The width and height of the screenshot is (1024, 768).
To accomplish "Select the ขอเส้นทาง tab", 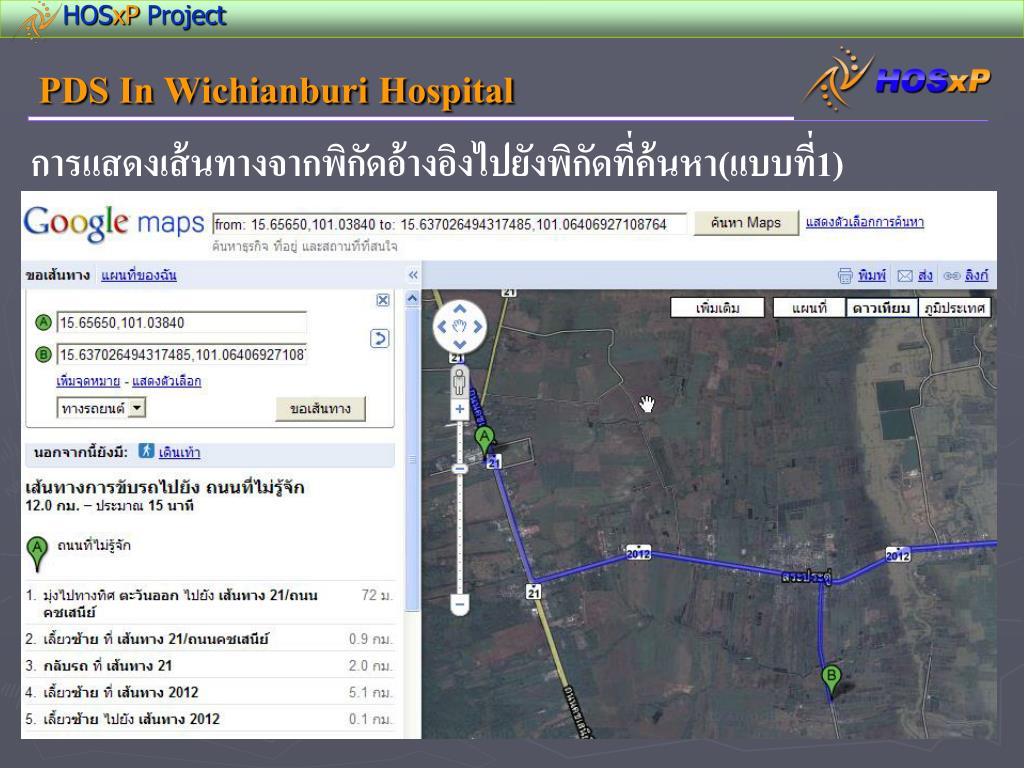I will pyautogui.click(x=57, y=275).
